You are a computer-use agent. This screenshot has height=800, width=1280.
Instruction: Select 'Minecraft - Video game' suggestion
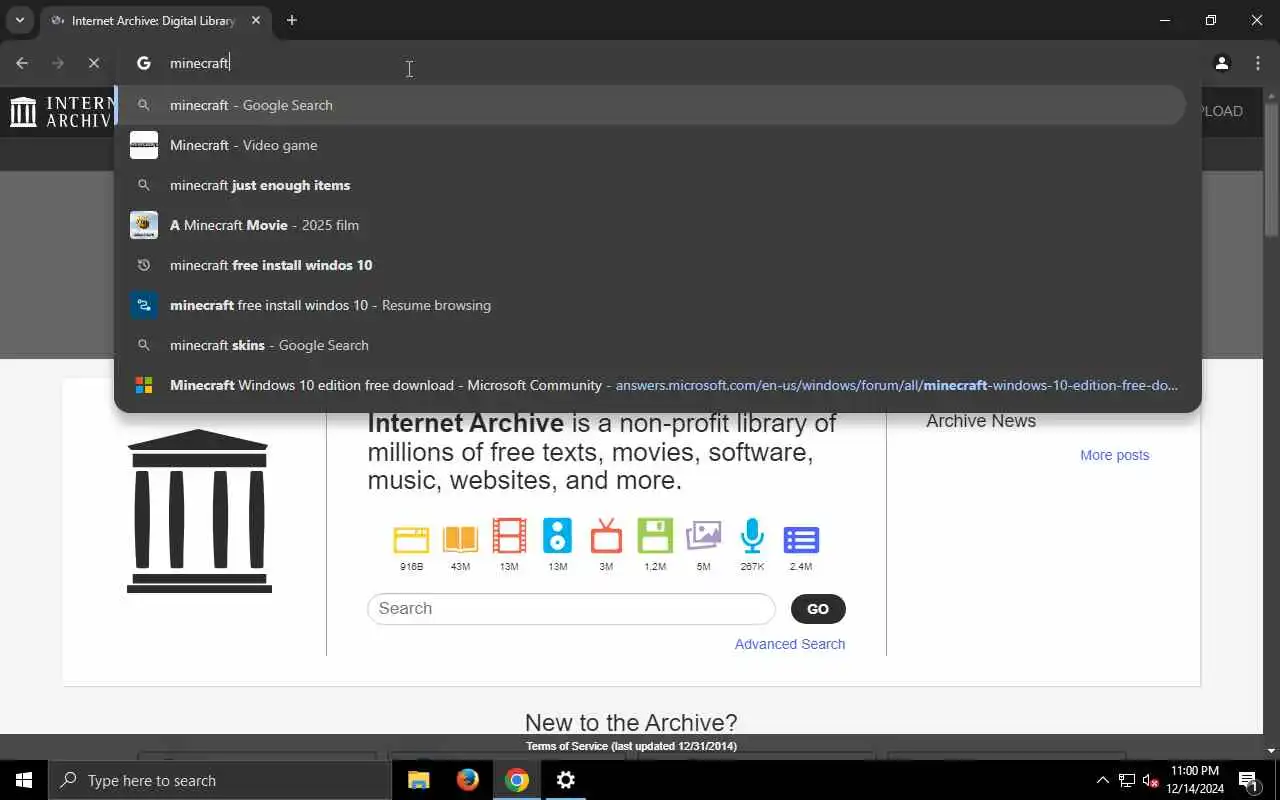652,145
